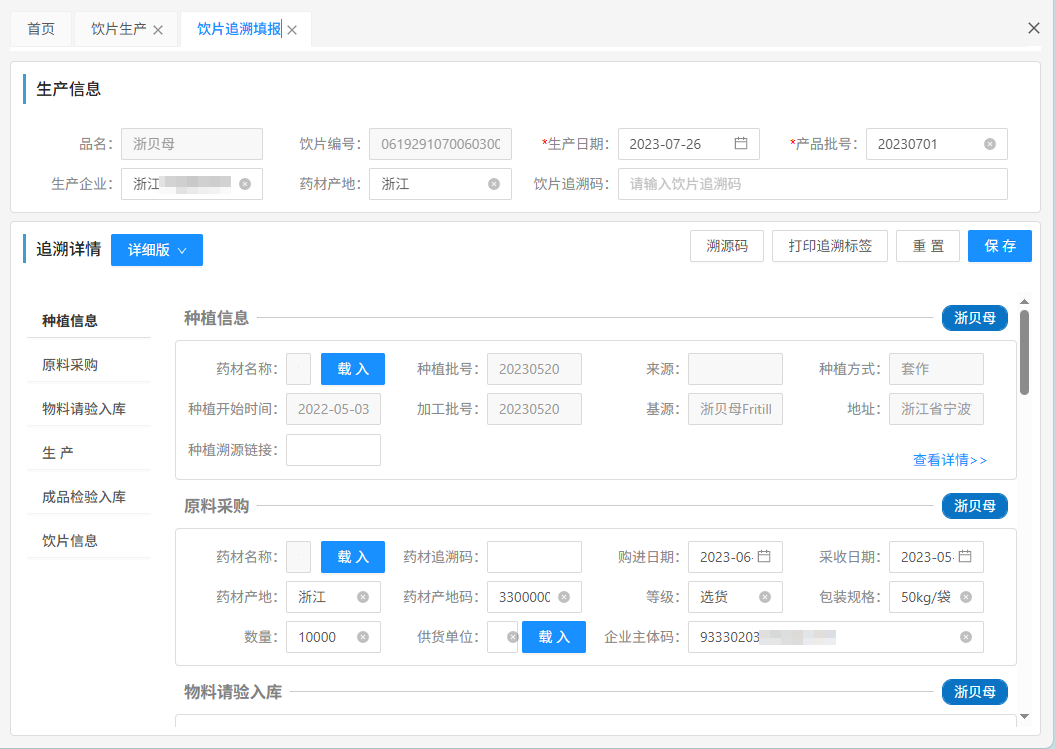This screenshot has width=1055, height=749.
Task: Clear the top 药材产地 浙江 value
Action: (493, 184)
